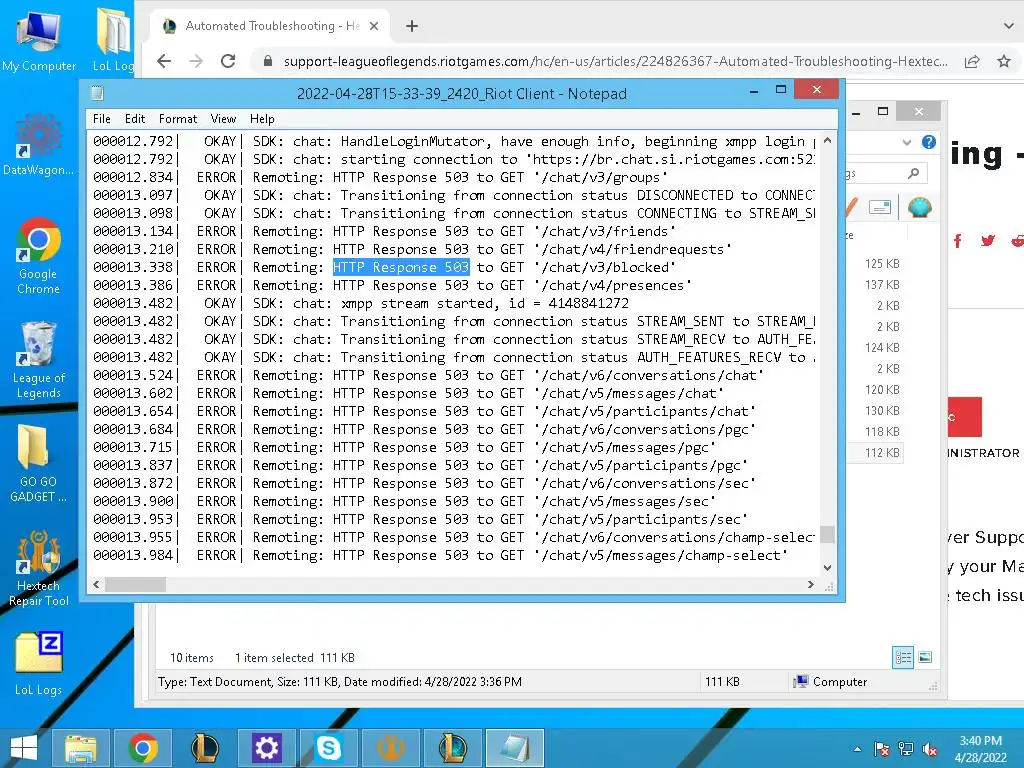Click the Explorer search magnifier icon
The image size is (1024, 768).
pos(914,173)
